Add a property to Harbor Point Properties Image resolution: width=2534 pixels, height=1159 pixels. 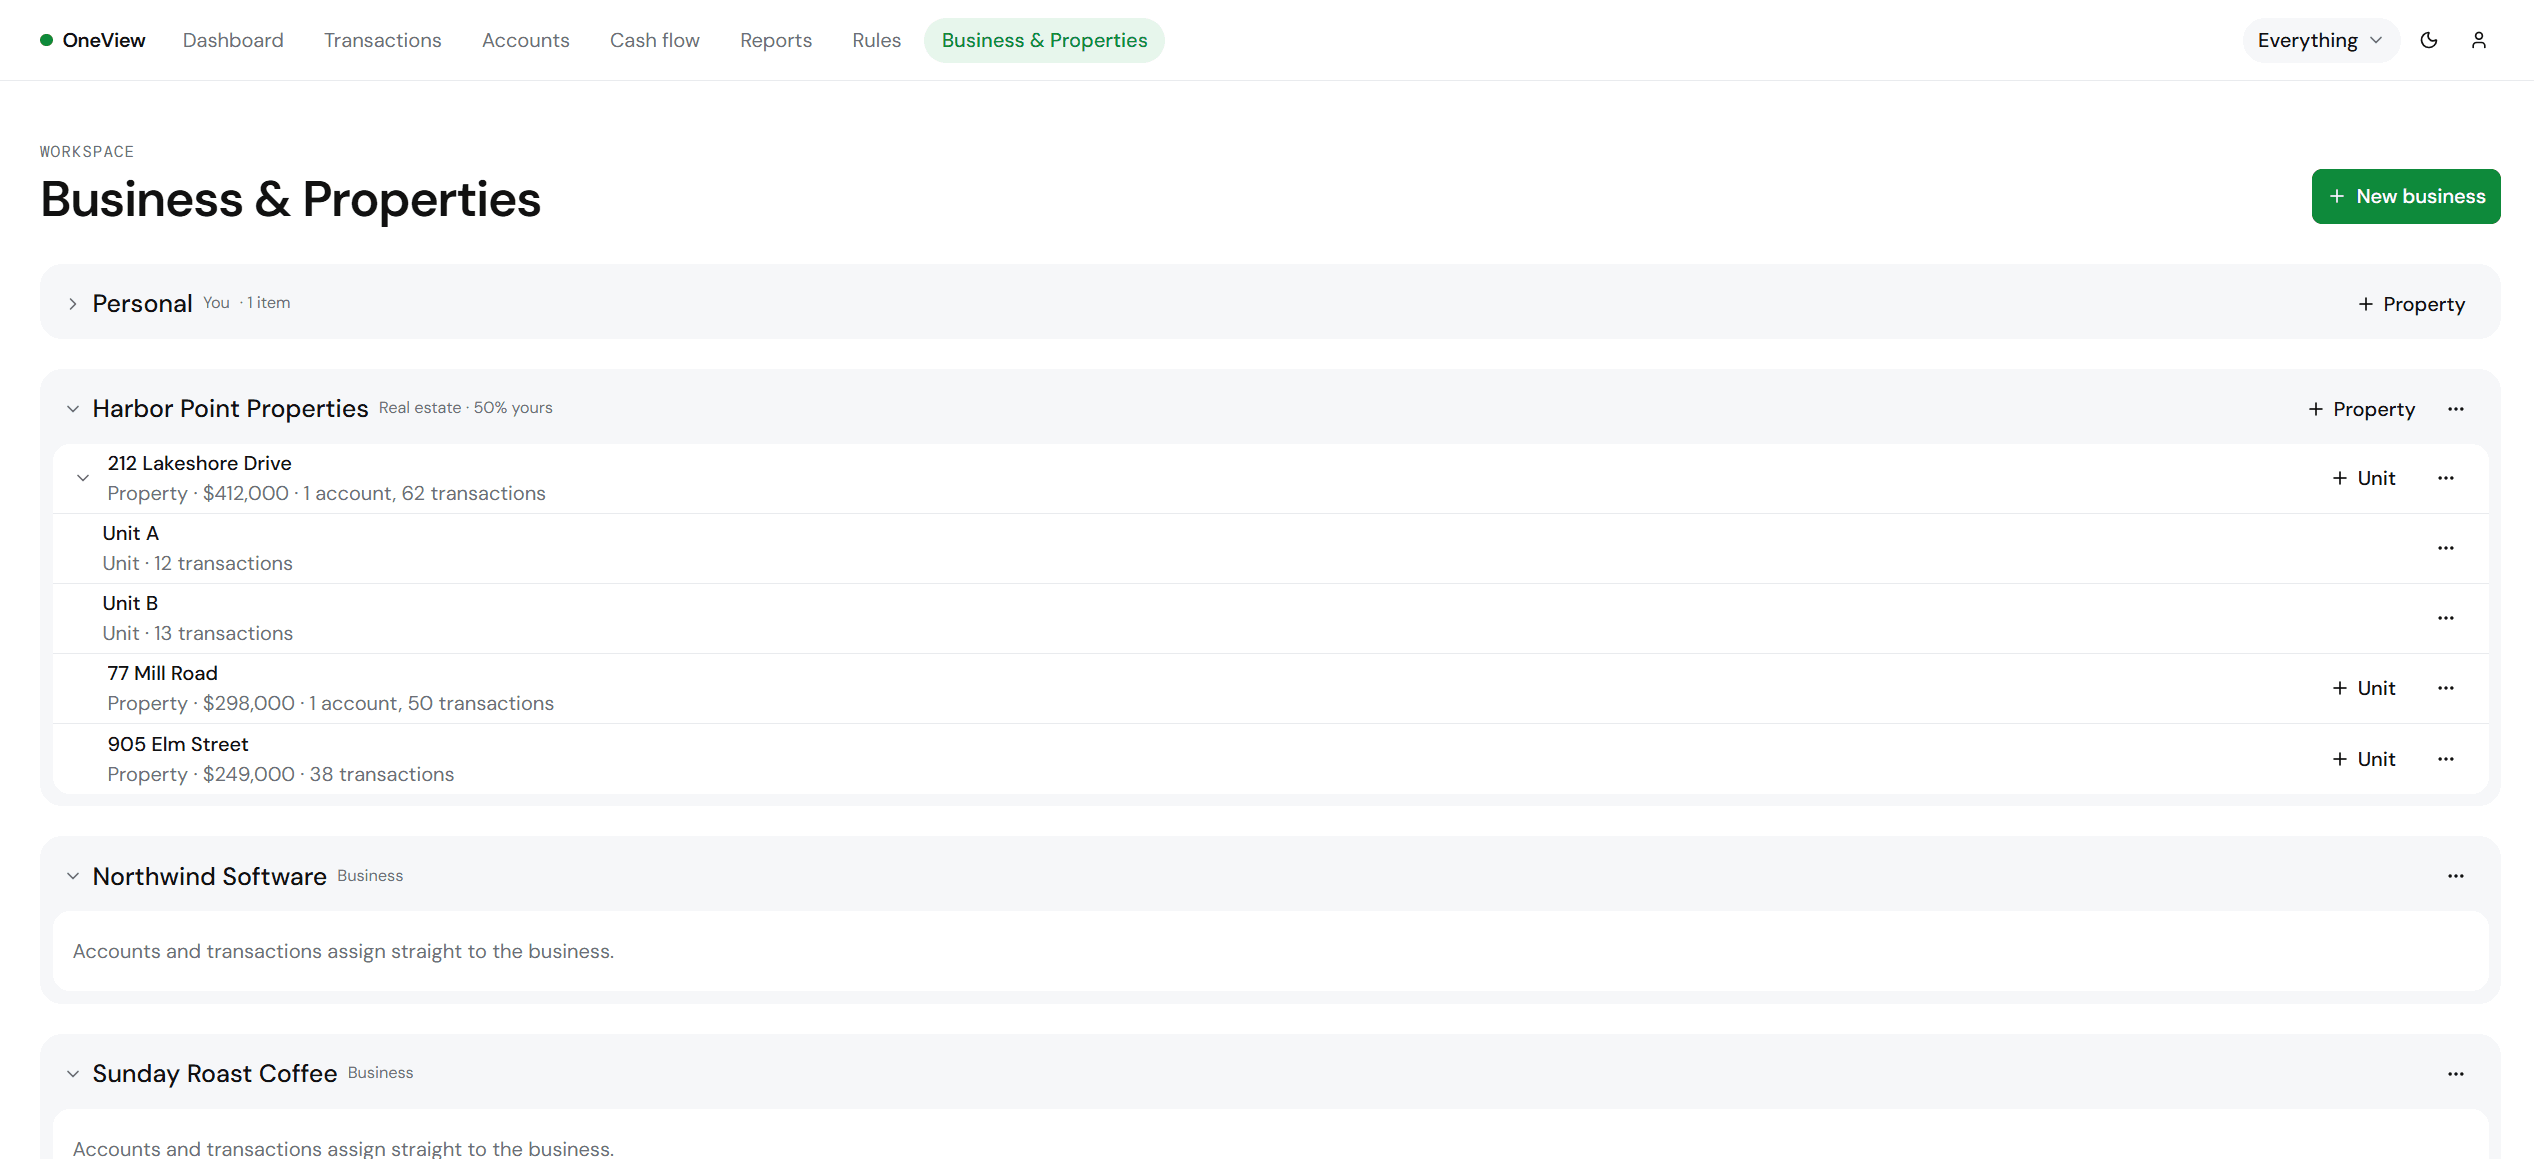tap(2361, 409)
